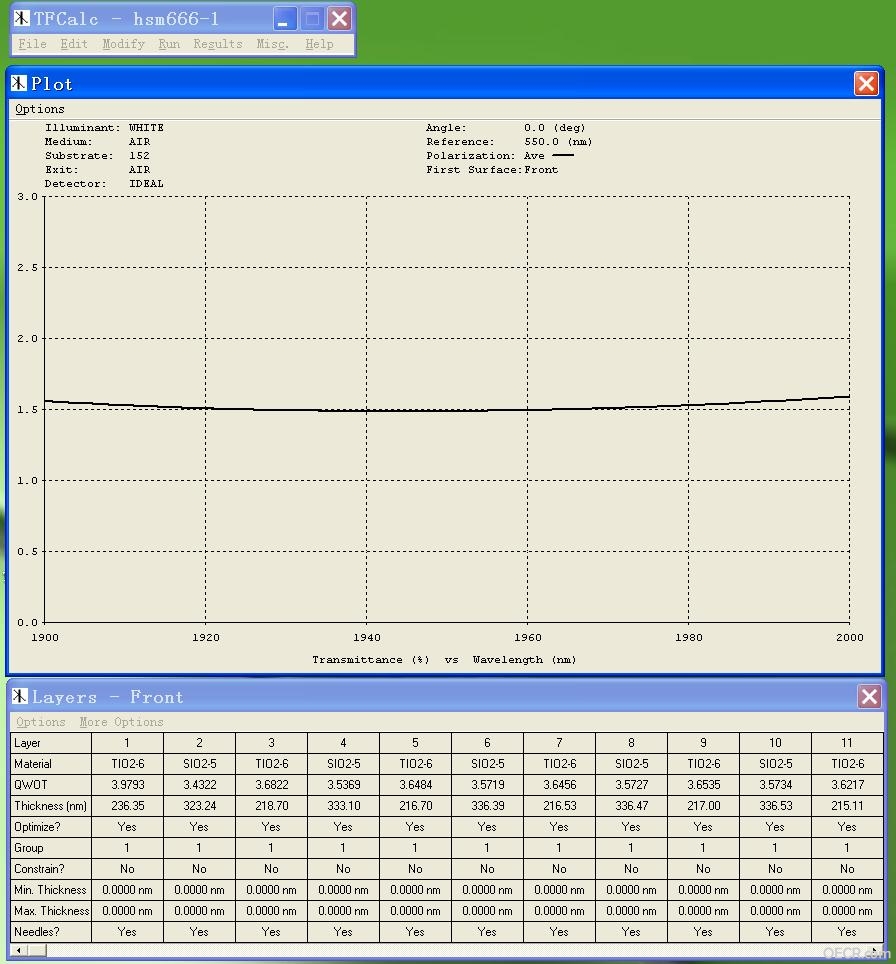Open the Modify menu
This screenshot has width=896, height=964.
[124, 44]
